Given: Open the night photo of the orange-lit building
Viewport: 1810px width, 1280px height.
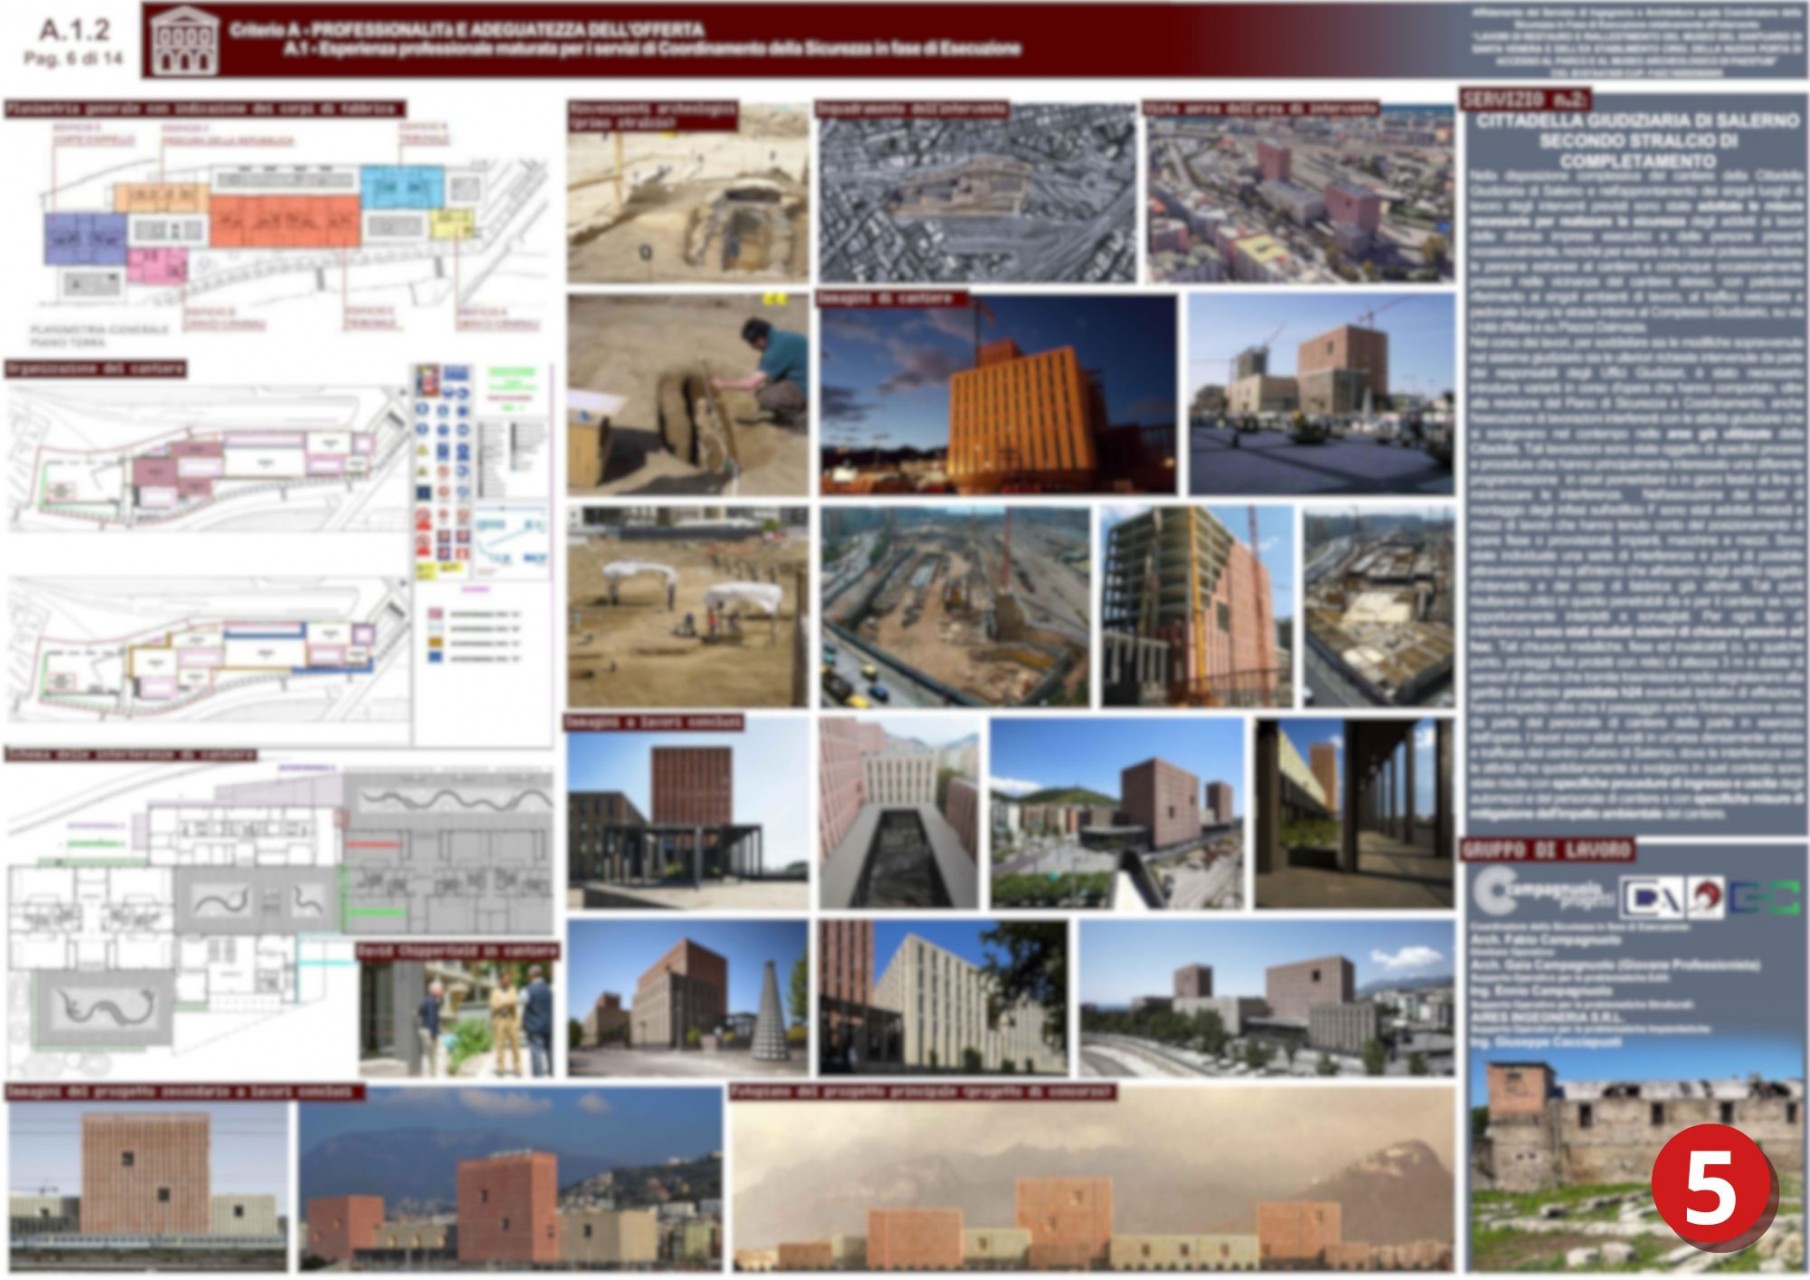Looking at the screenshot, I should pos(998,394).
